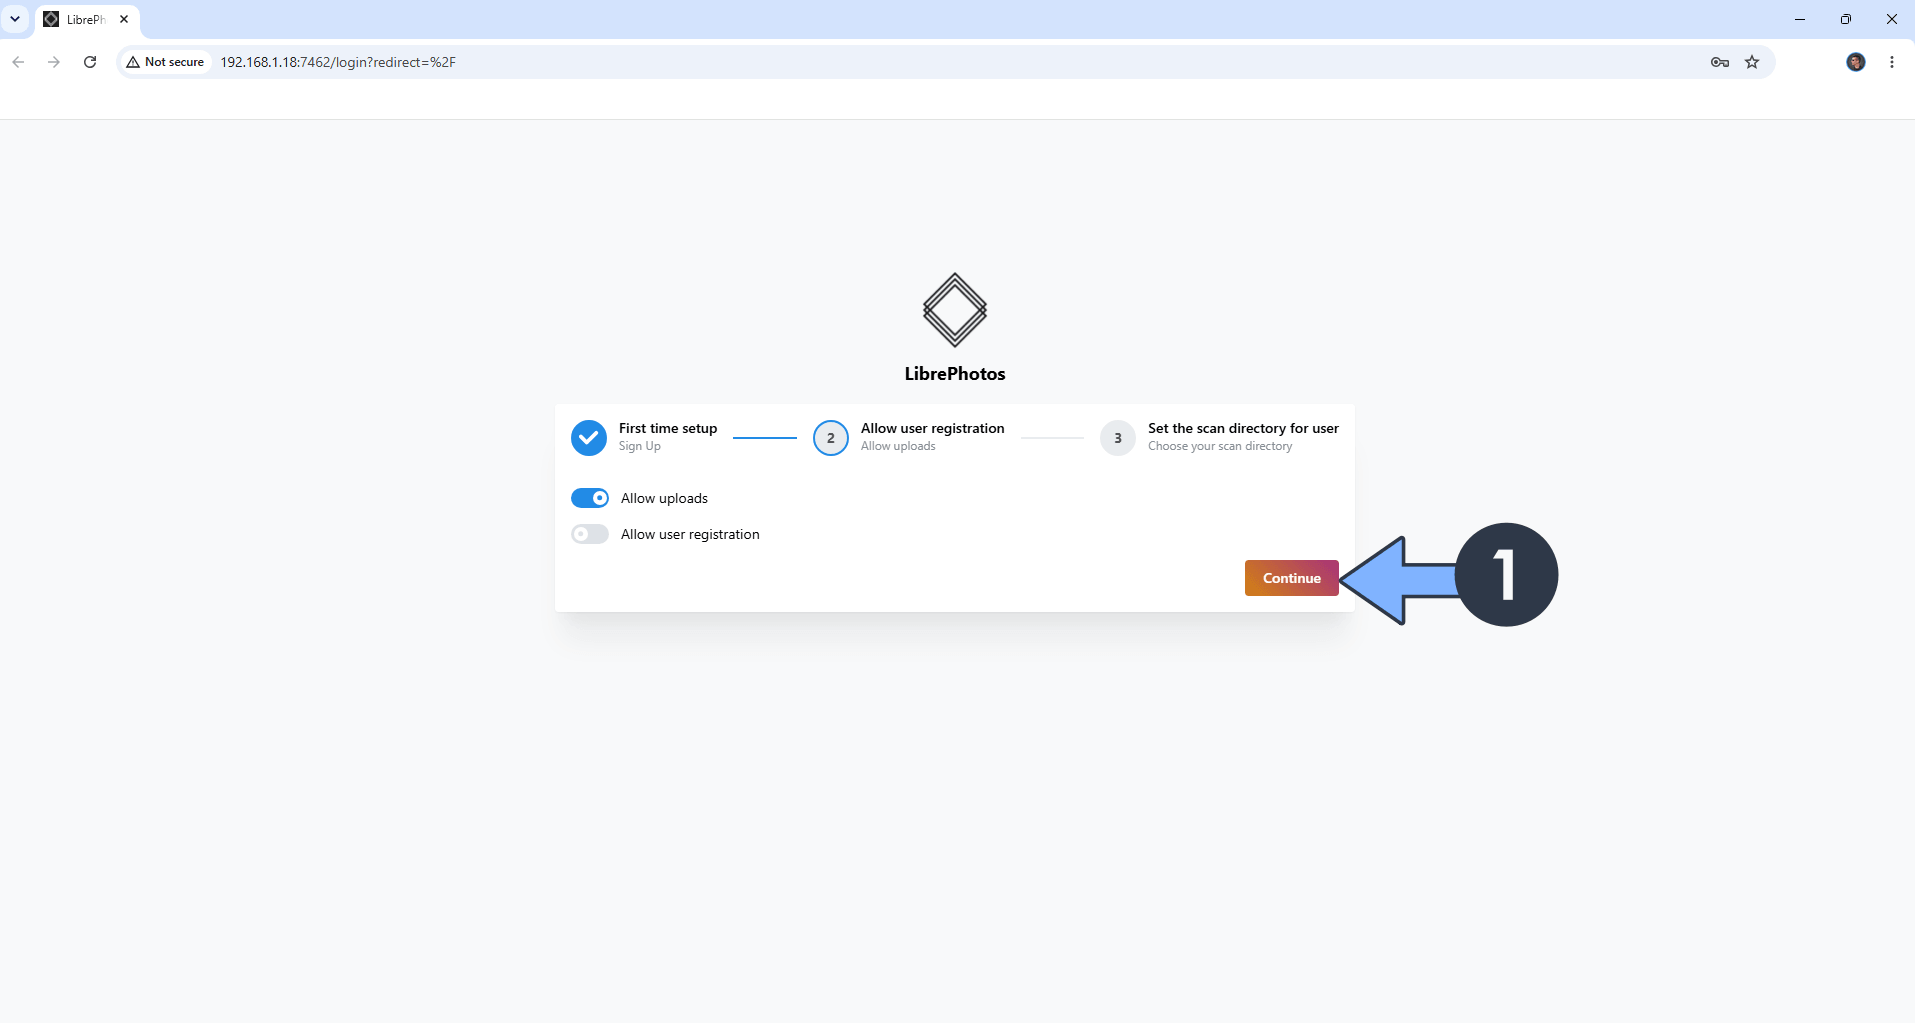The height and width of the screenshot is (1023, 1915).
Task: Minimize the browser window
Action: (x=1800, y=19)
